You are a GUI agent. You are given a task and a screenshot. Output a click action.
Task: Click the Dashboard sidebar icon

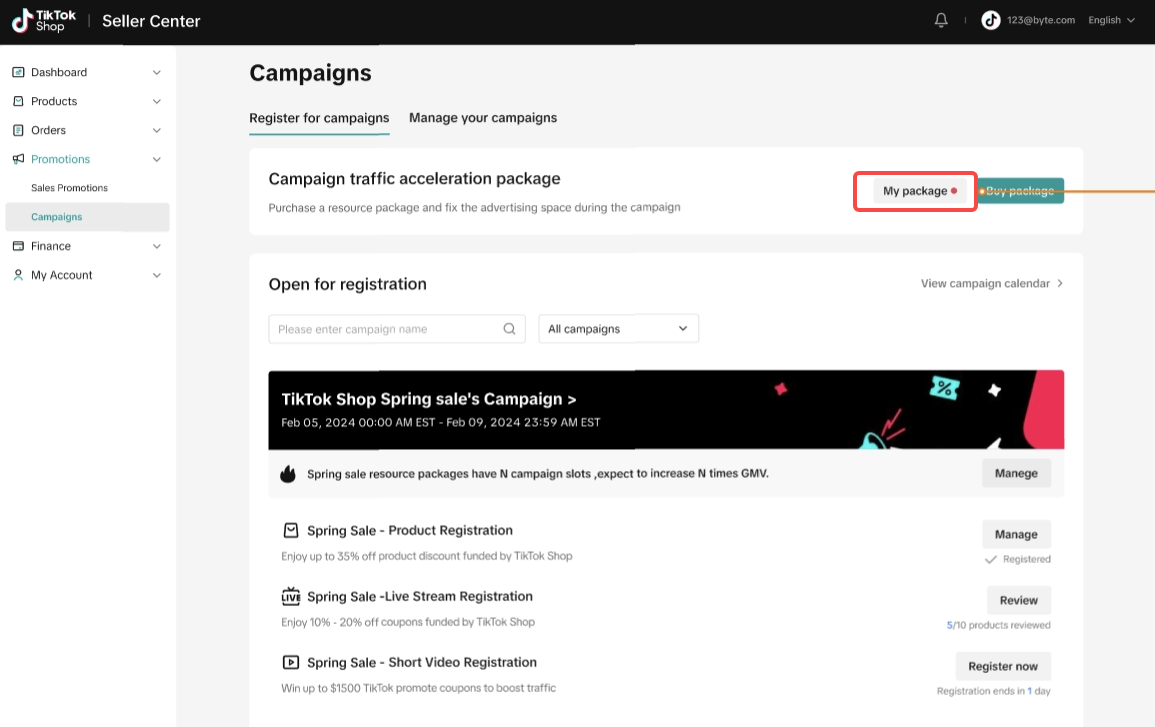(x=18, y=72)
